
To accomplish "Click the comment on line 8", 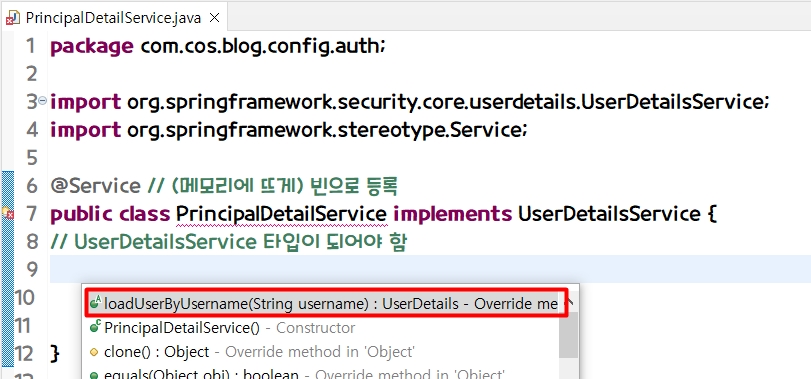I will 229,241.
